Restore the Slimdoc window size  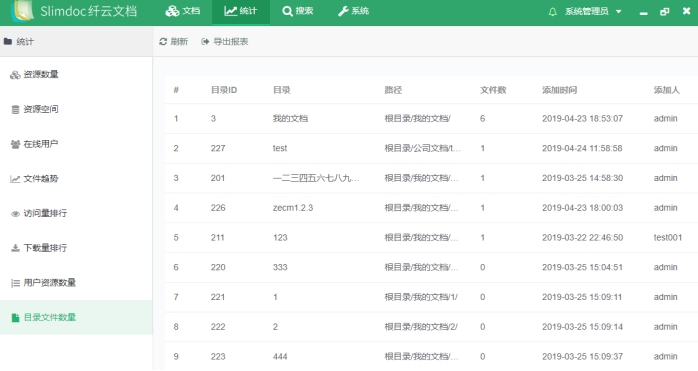pos(665,12)
